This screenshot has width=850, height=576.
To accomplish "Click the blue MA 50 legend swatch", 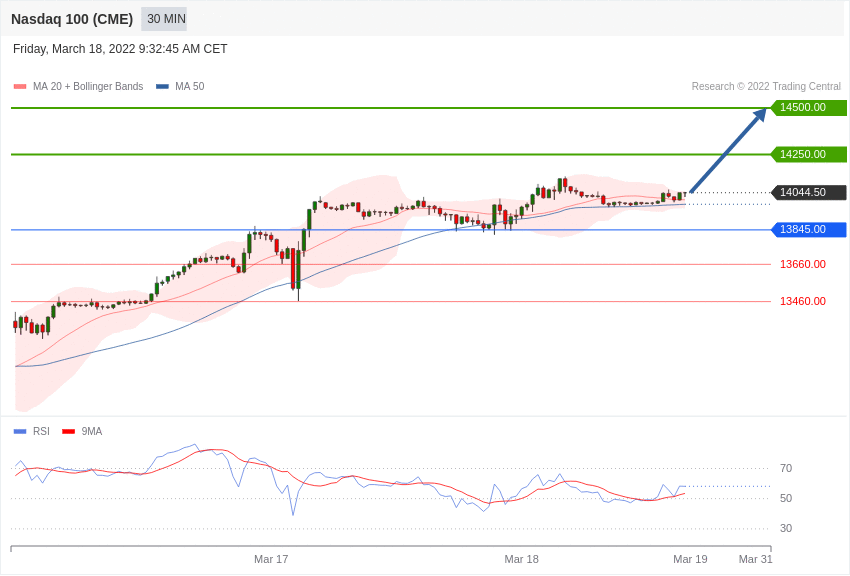I will (162, 87).
